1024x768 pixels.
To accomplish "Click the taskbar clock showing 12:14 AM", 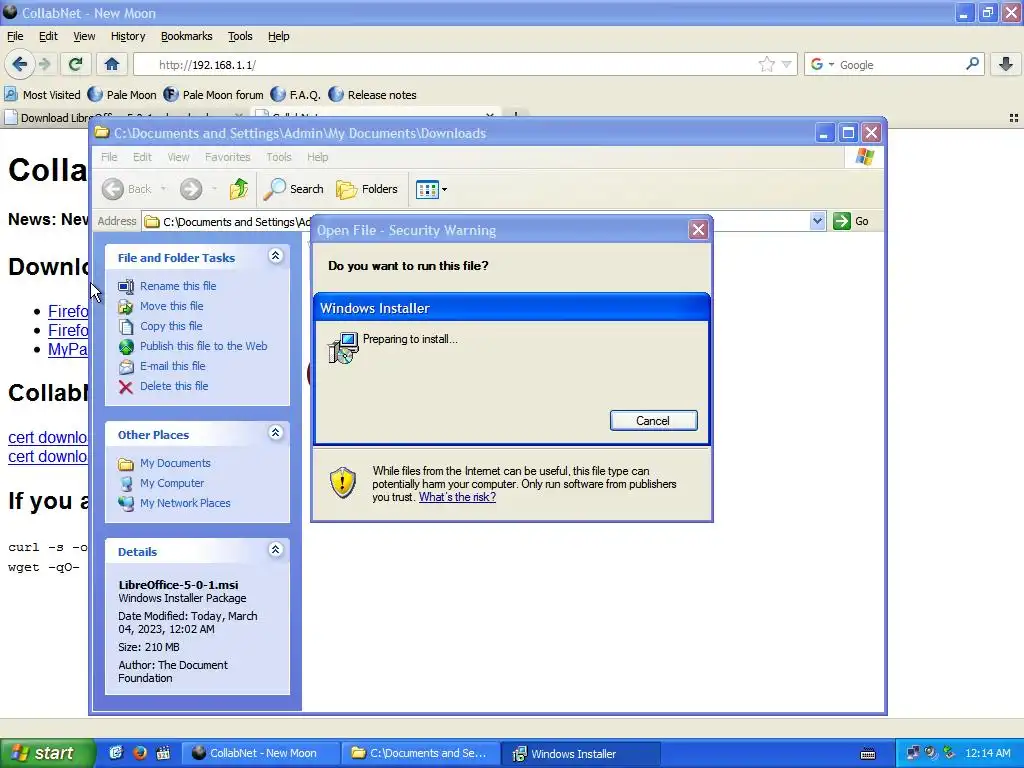I will (x=987, y=753).
